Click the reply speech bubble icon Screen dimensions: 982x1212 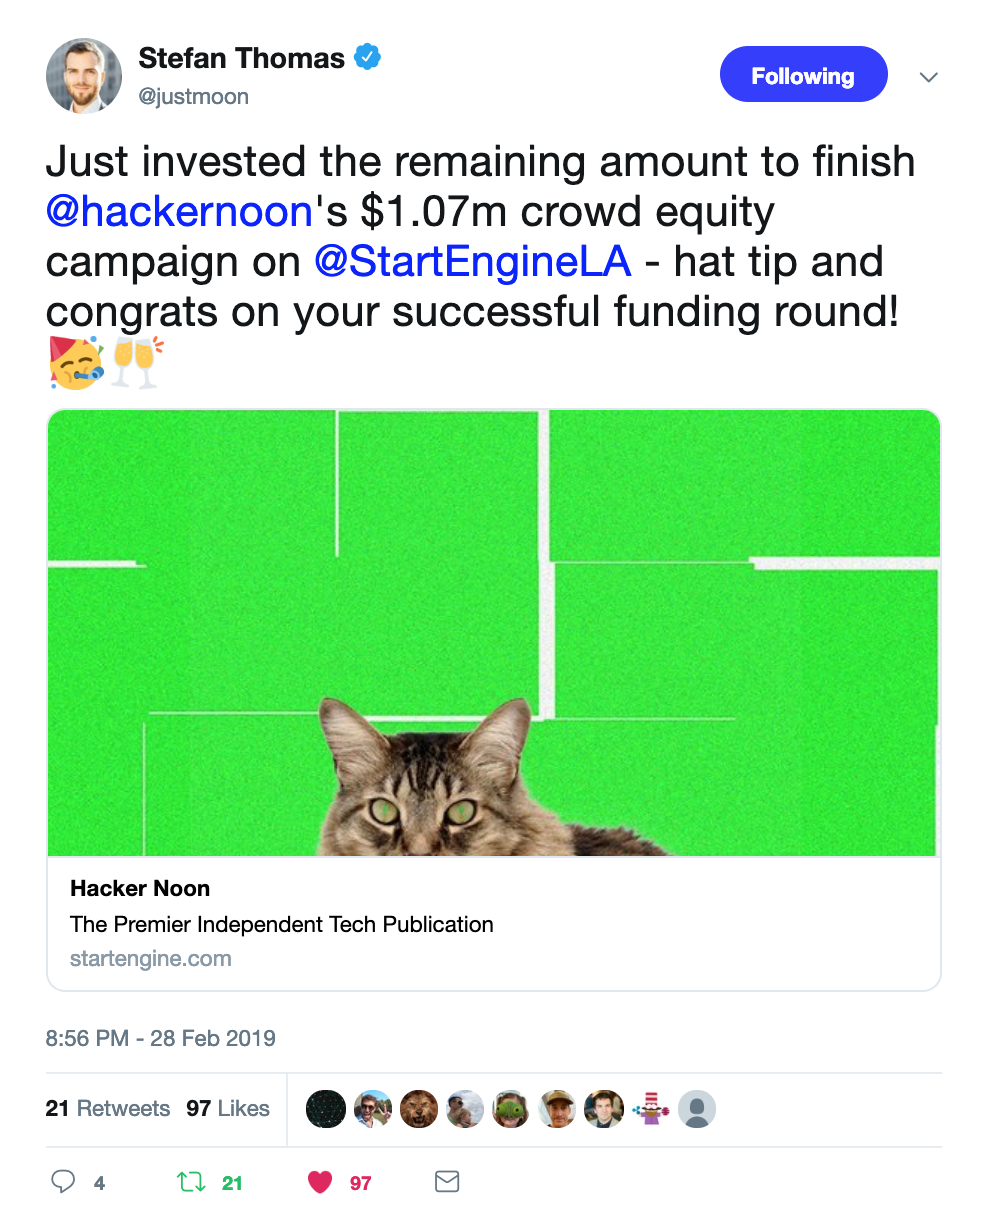pyautogui.click(x=63, y=1182)
